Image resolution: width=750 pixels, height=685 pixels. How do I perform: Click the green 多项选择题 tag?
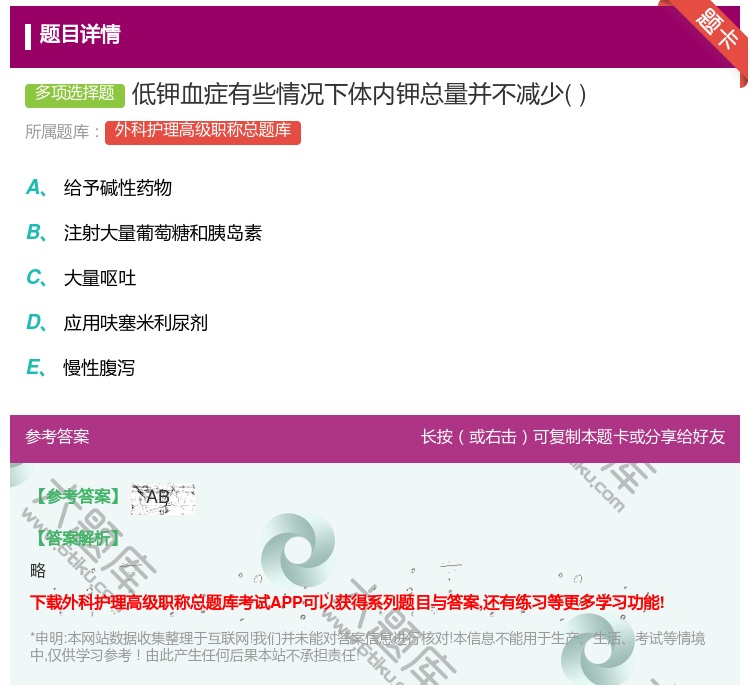click(x=75, y=94)
